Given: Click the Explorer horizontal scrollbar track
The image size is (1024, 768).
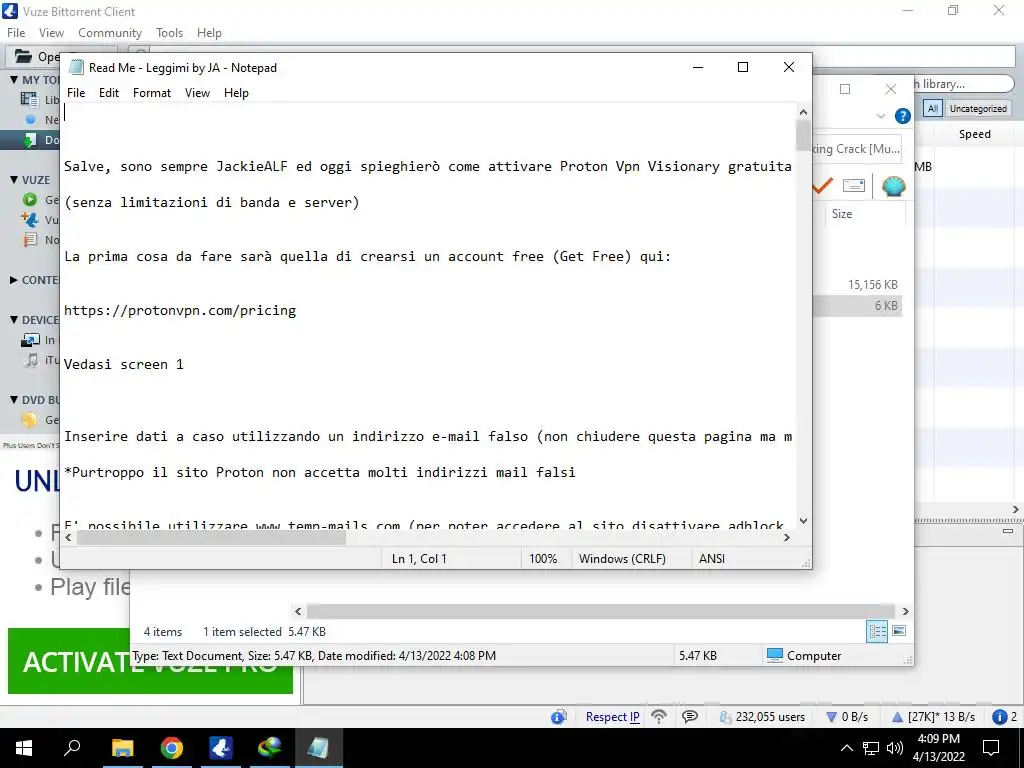Looking at the screenshot, I should point(601,611).
